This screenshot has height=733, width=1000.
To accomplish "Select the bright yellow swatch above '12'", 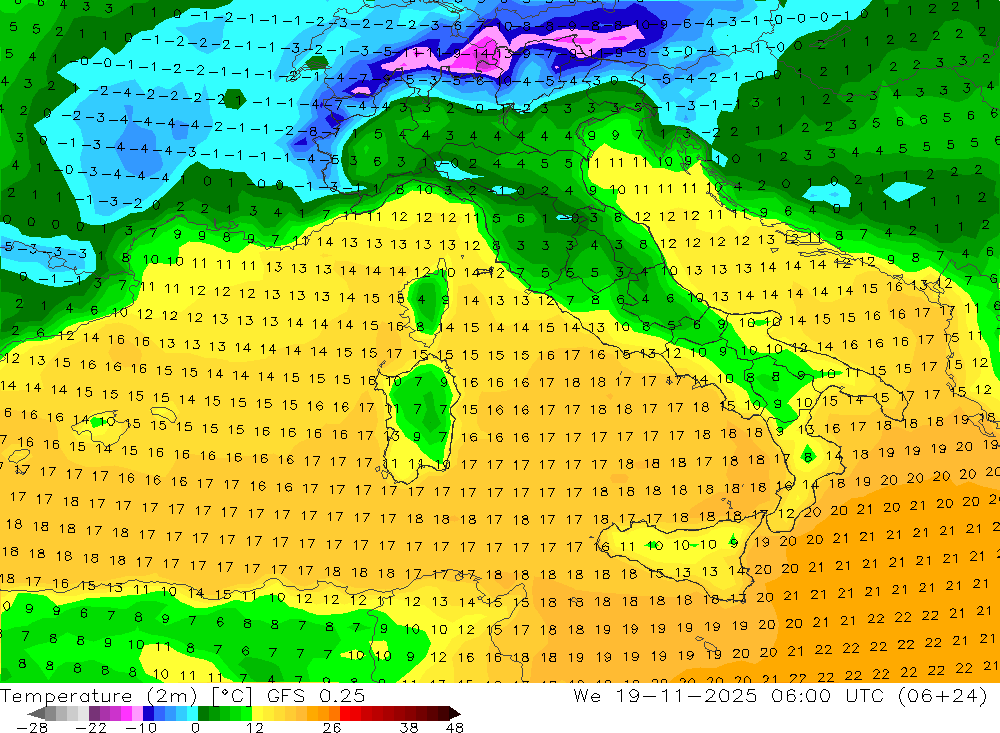I will click(258, 713).
